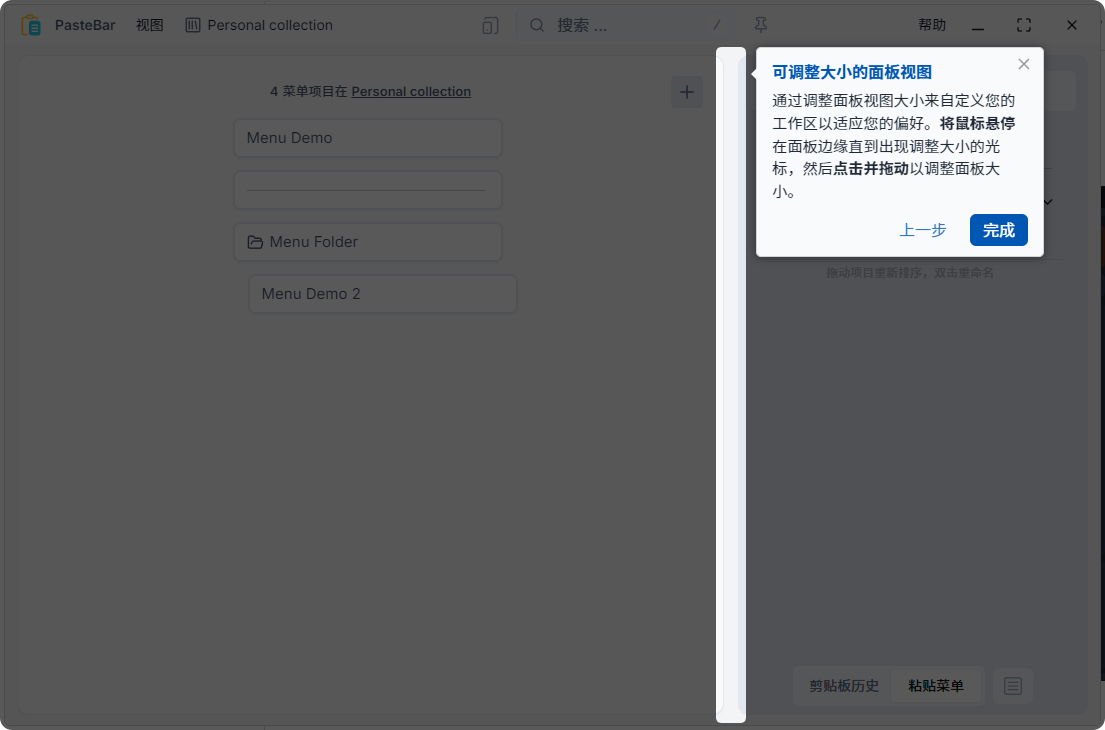Click the list icon at bottom right
1105x730 pixels.
tap(1012, 686)
